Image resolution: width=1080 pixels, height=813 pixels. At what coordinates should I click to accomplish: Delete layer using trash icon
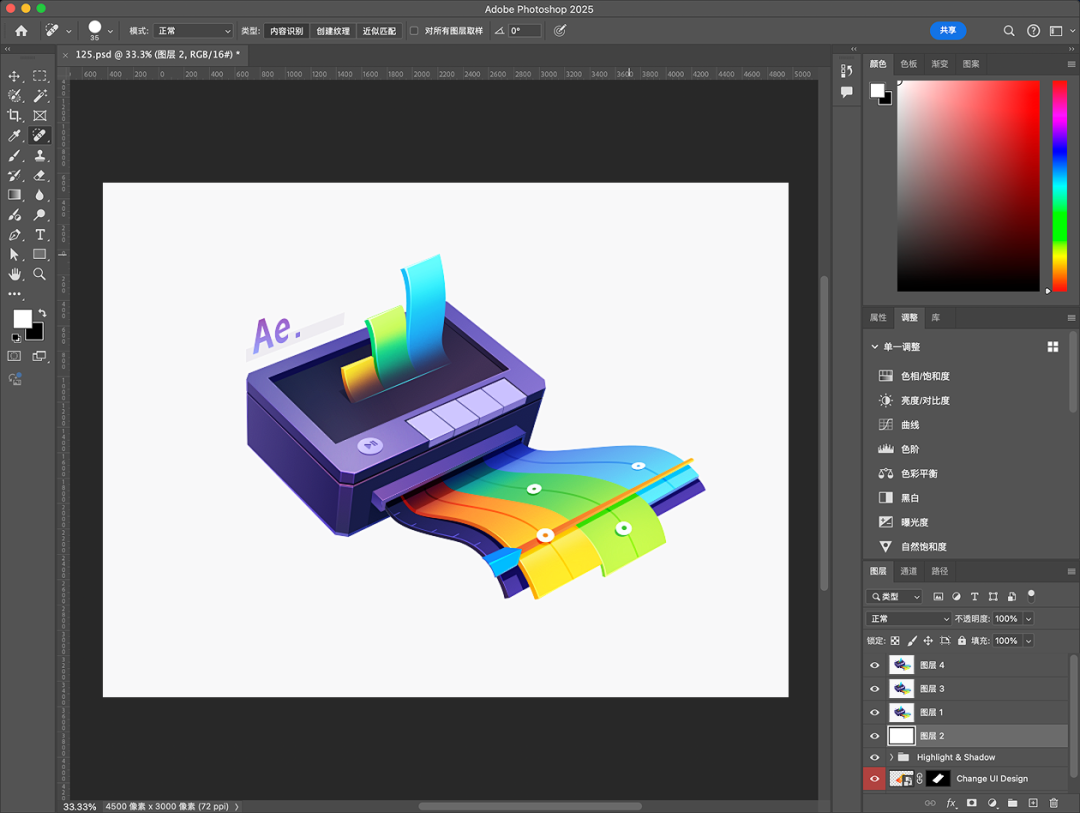click(x=1053, y=803)
